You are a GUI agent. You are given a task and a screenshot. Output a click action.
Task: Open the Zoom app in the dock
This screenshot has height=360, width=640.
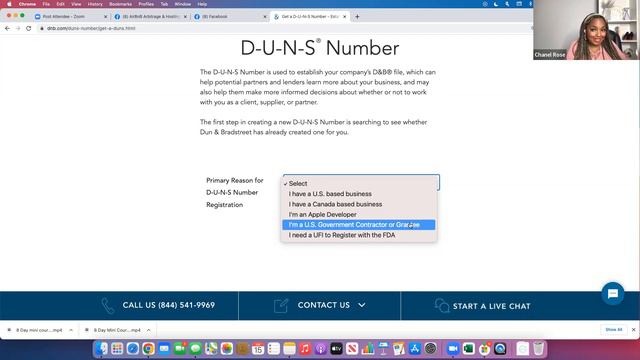[453, 349]
